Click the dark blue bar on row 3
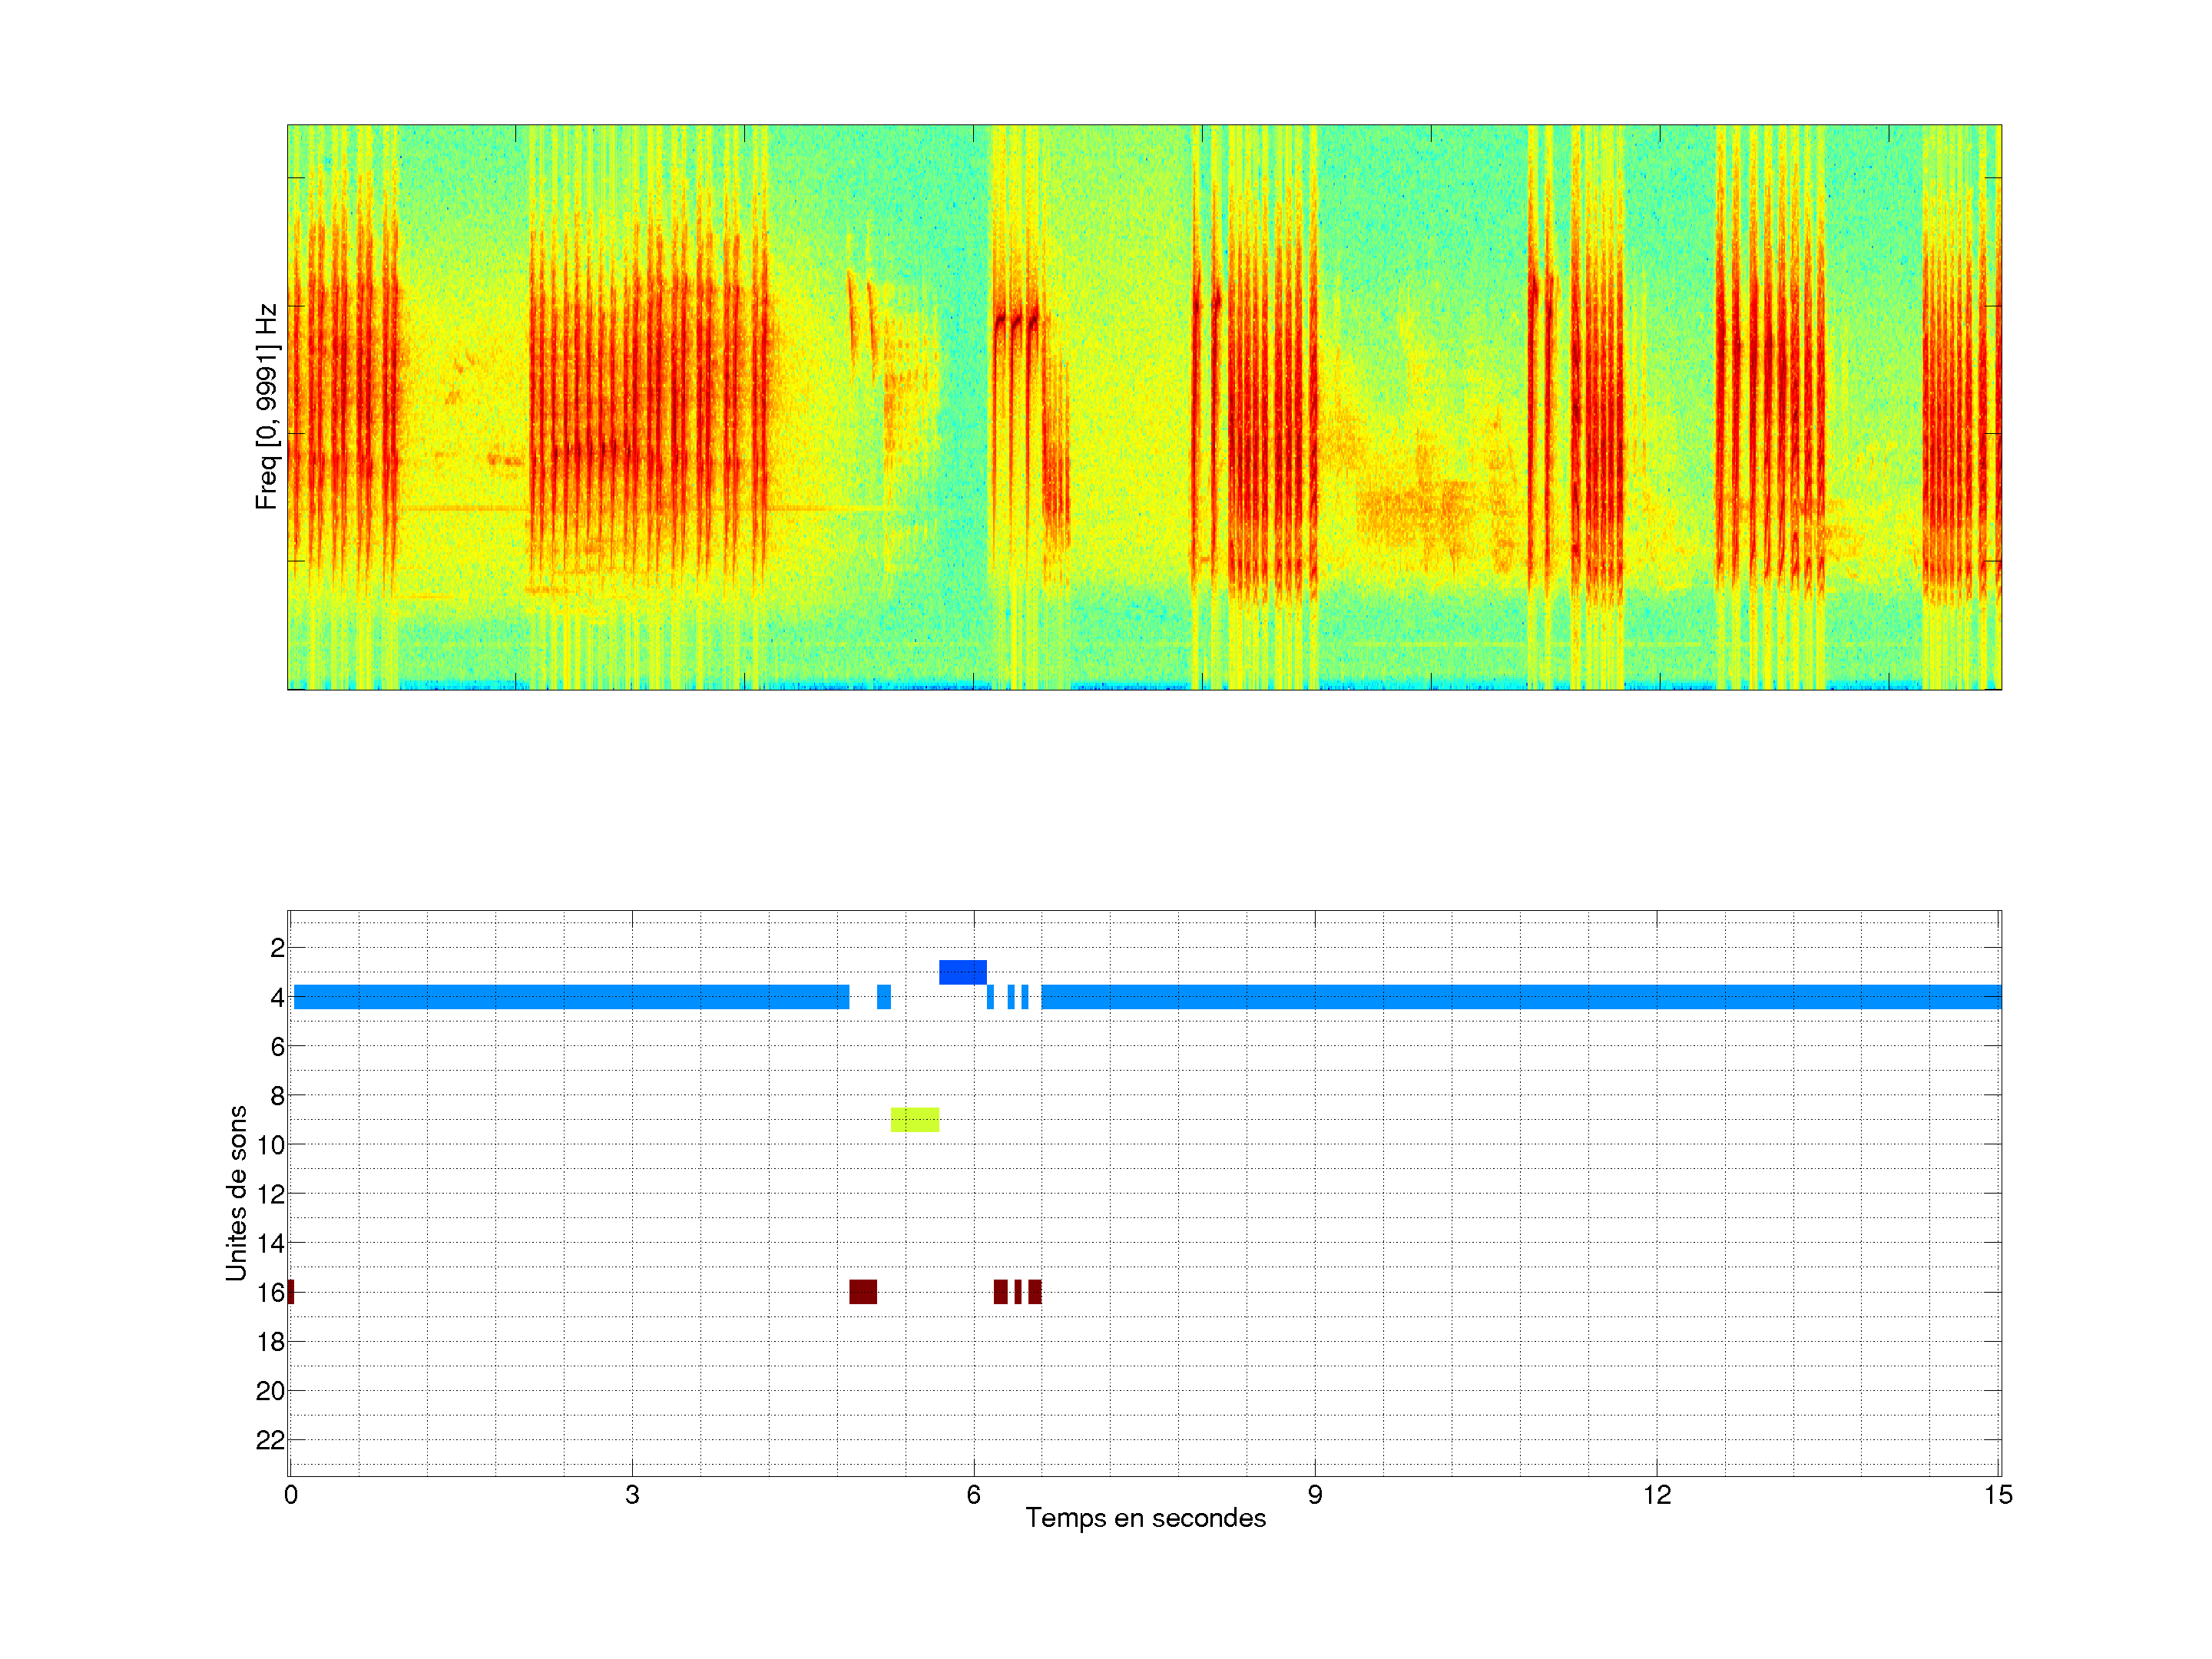The height and width of the screenshot is (1659, 2212). 962,972
